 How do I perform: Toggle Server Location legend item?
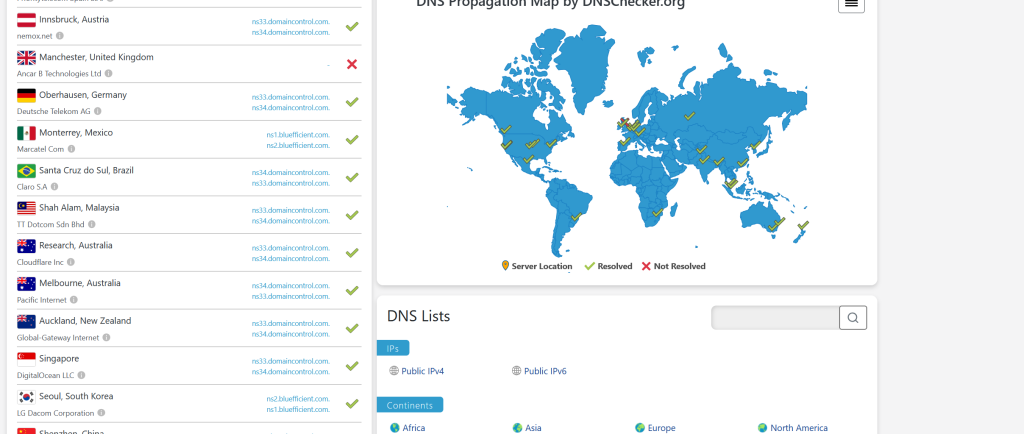pos(537,266)
